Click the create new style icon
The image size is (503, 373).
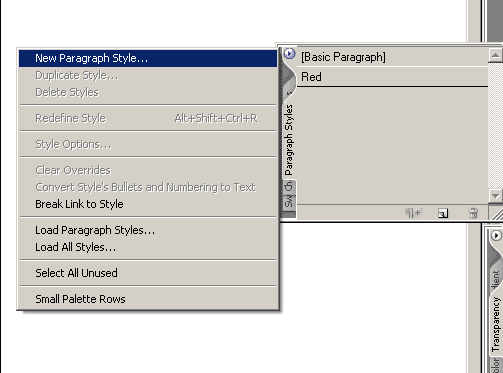(443, 213)
